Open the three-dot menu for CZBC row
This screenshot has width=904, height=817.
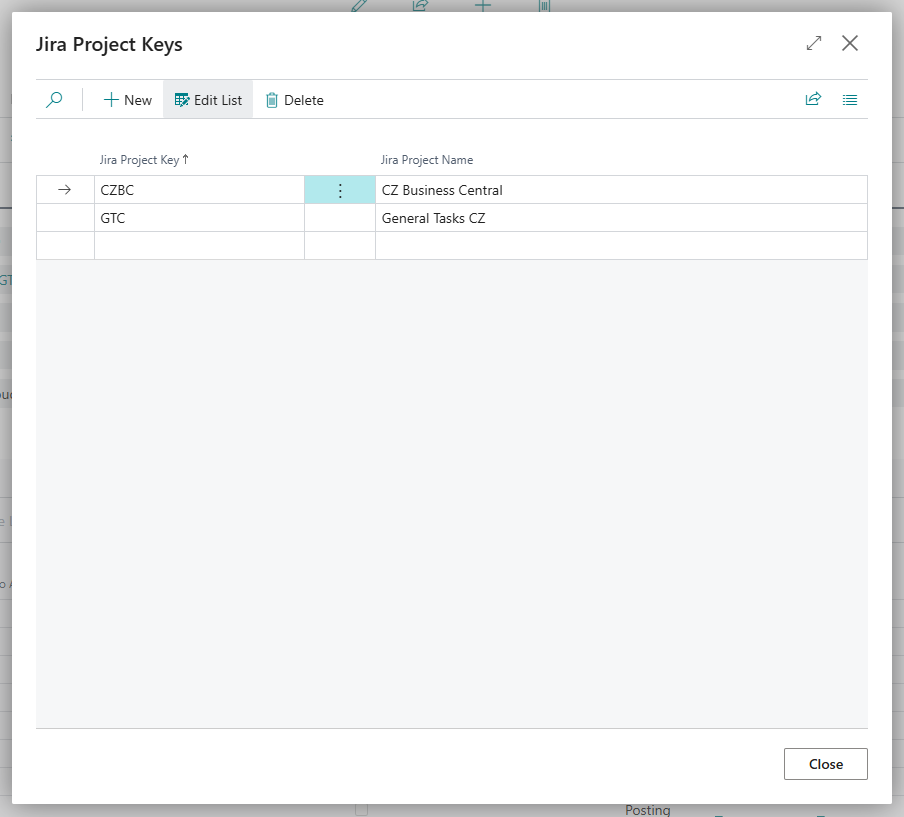340,190
